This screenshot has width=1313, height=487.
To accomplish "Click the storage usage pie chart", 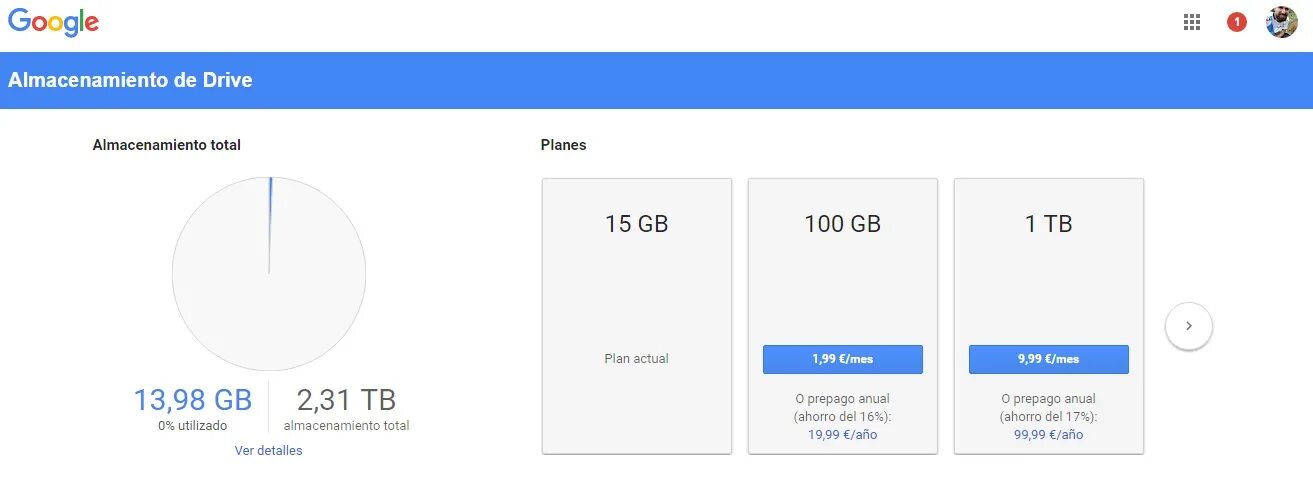I will click(269, 274).
